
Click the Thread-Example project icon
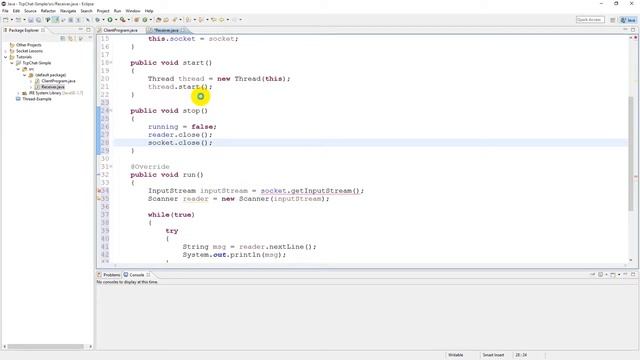18,99
